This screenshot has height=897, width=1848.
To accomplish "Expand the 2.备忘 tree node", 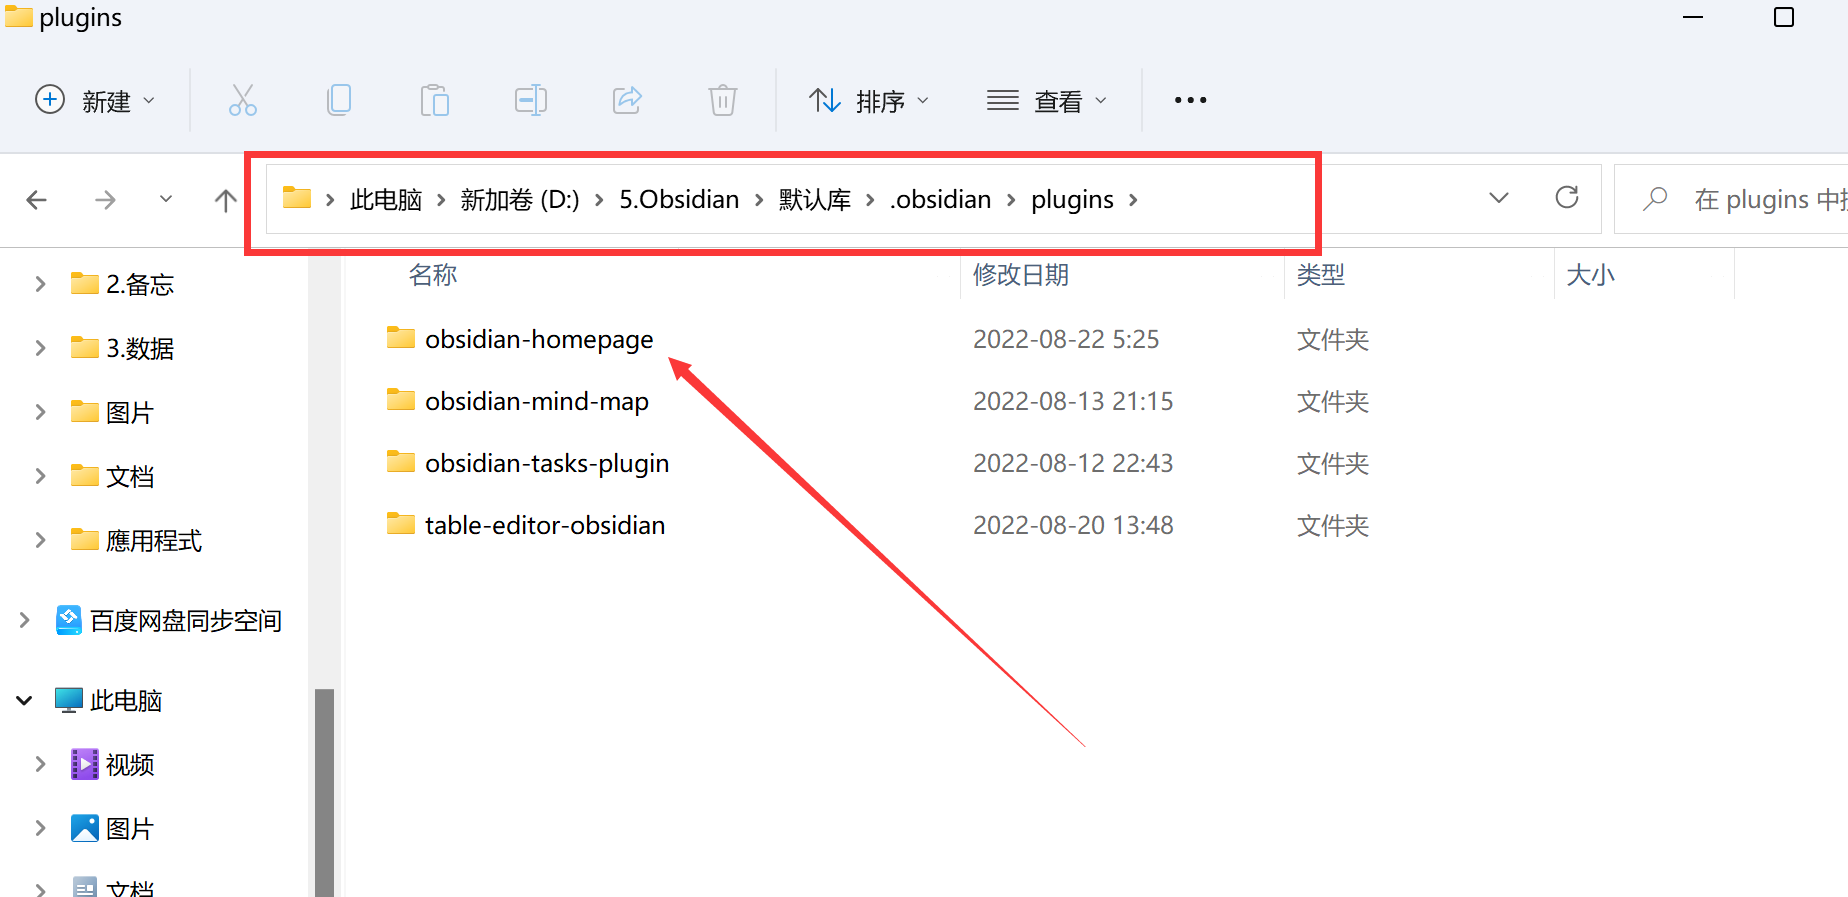I will [40, 284].
